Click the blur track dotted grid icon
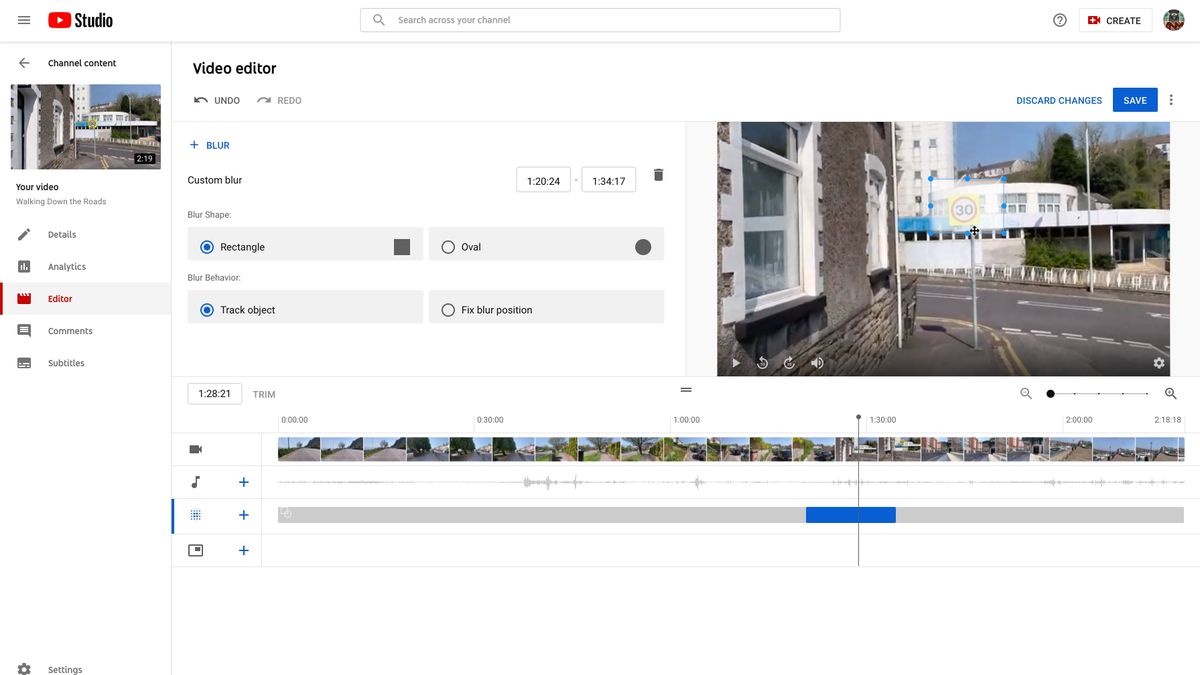 tap(196, 514)
